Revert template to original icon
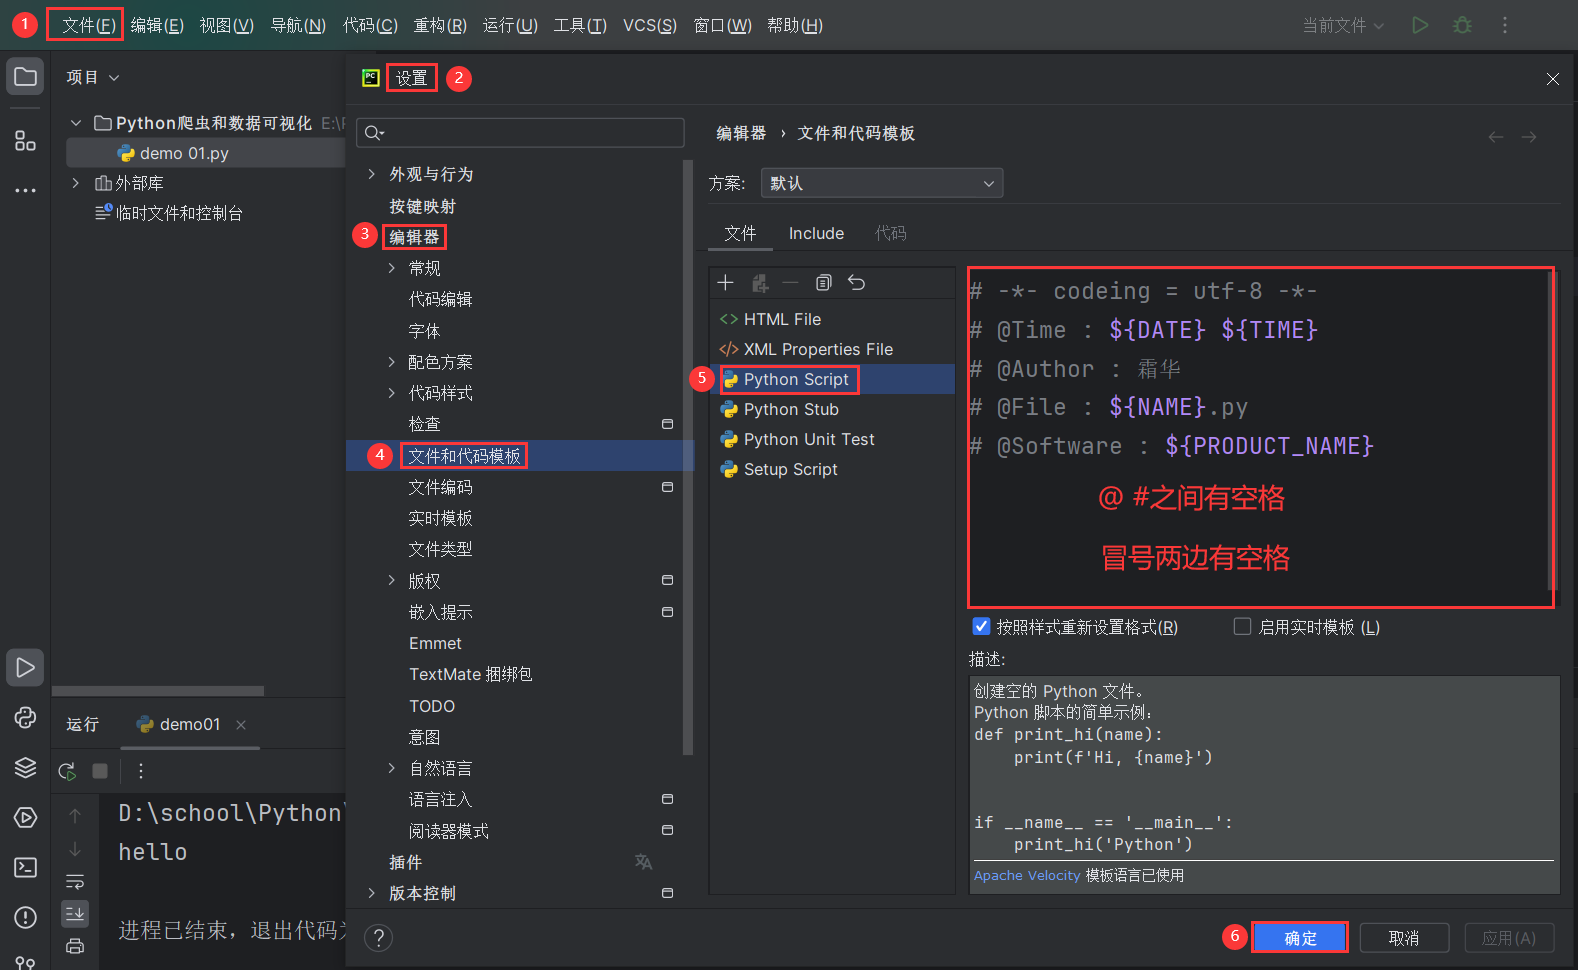The width and height of the screenshot is (1578, 970). (x=856, y=283)
